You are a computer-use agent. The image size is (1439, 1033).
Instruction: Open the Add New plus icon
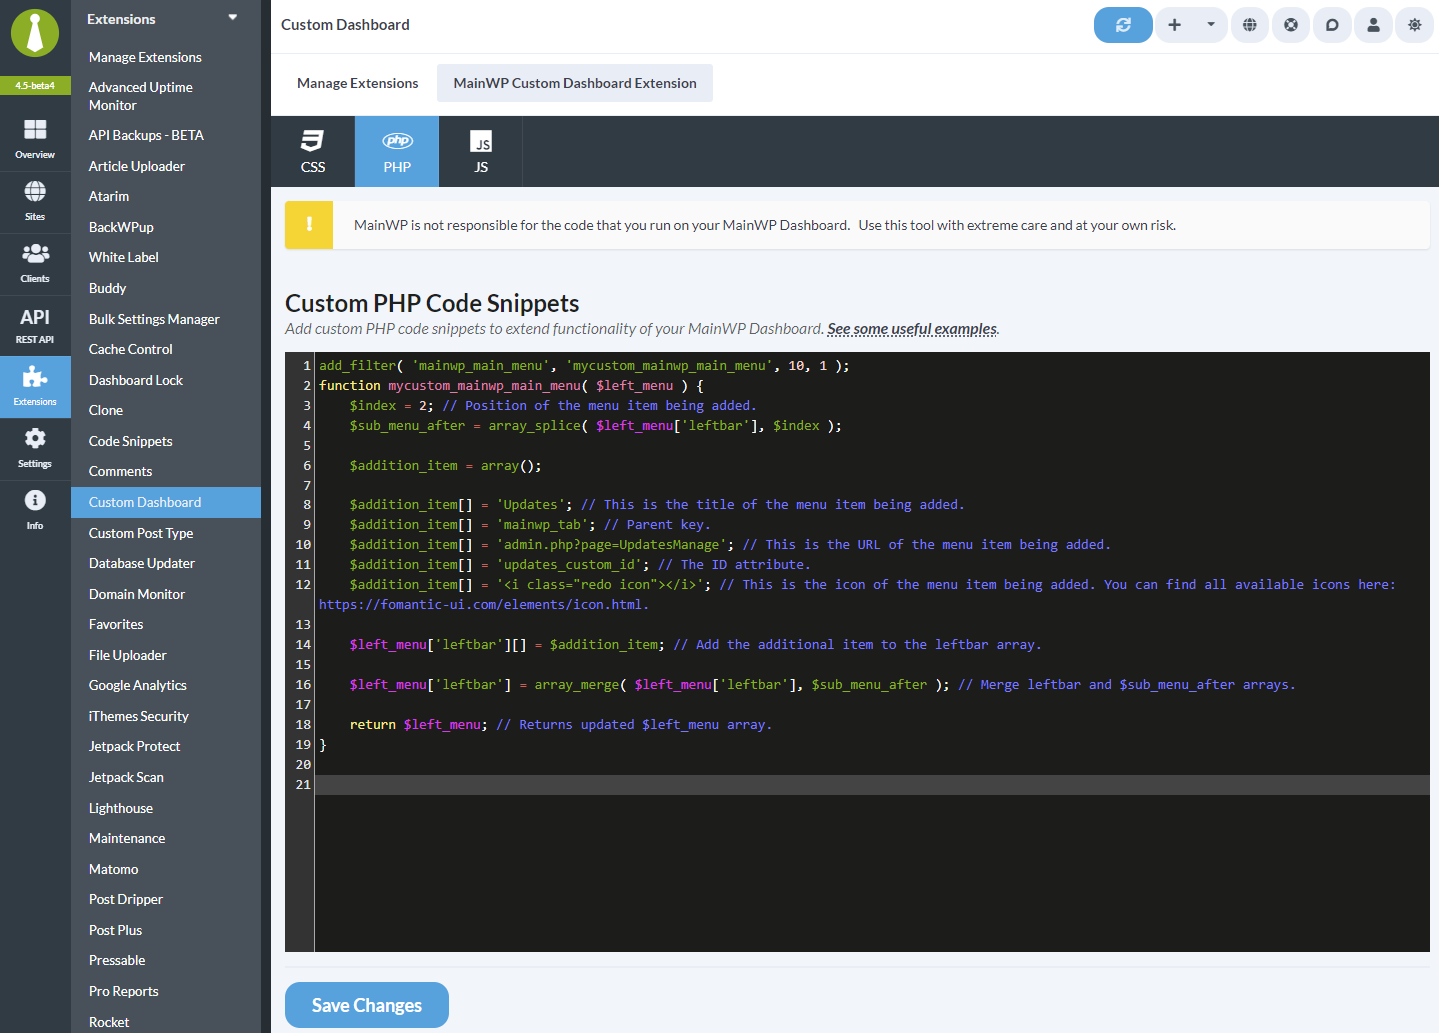pyautogui.click(x=1173, y=24)
